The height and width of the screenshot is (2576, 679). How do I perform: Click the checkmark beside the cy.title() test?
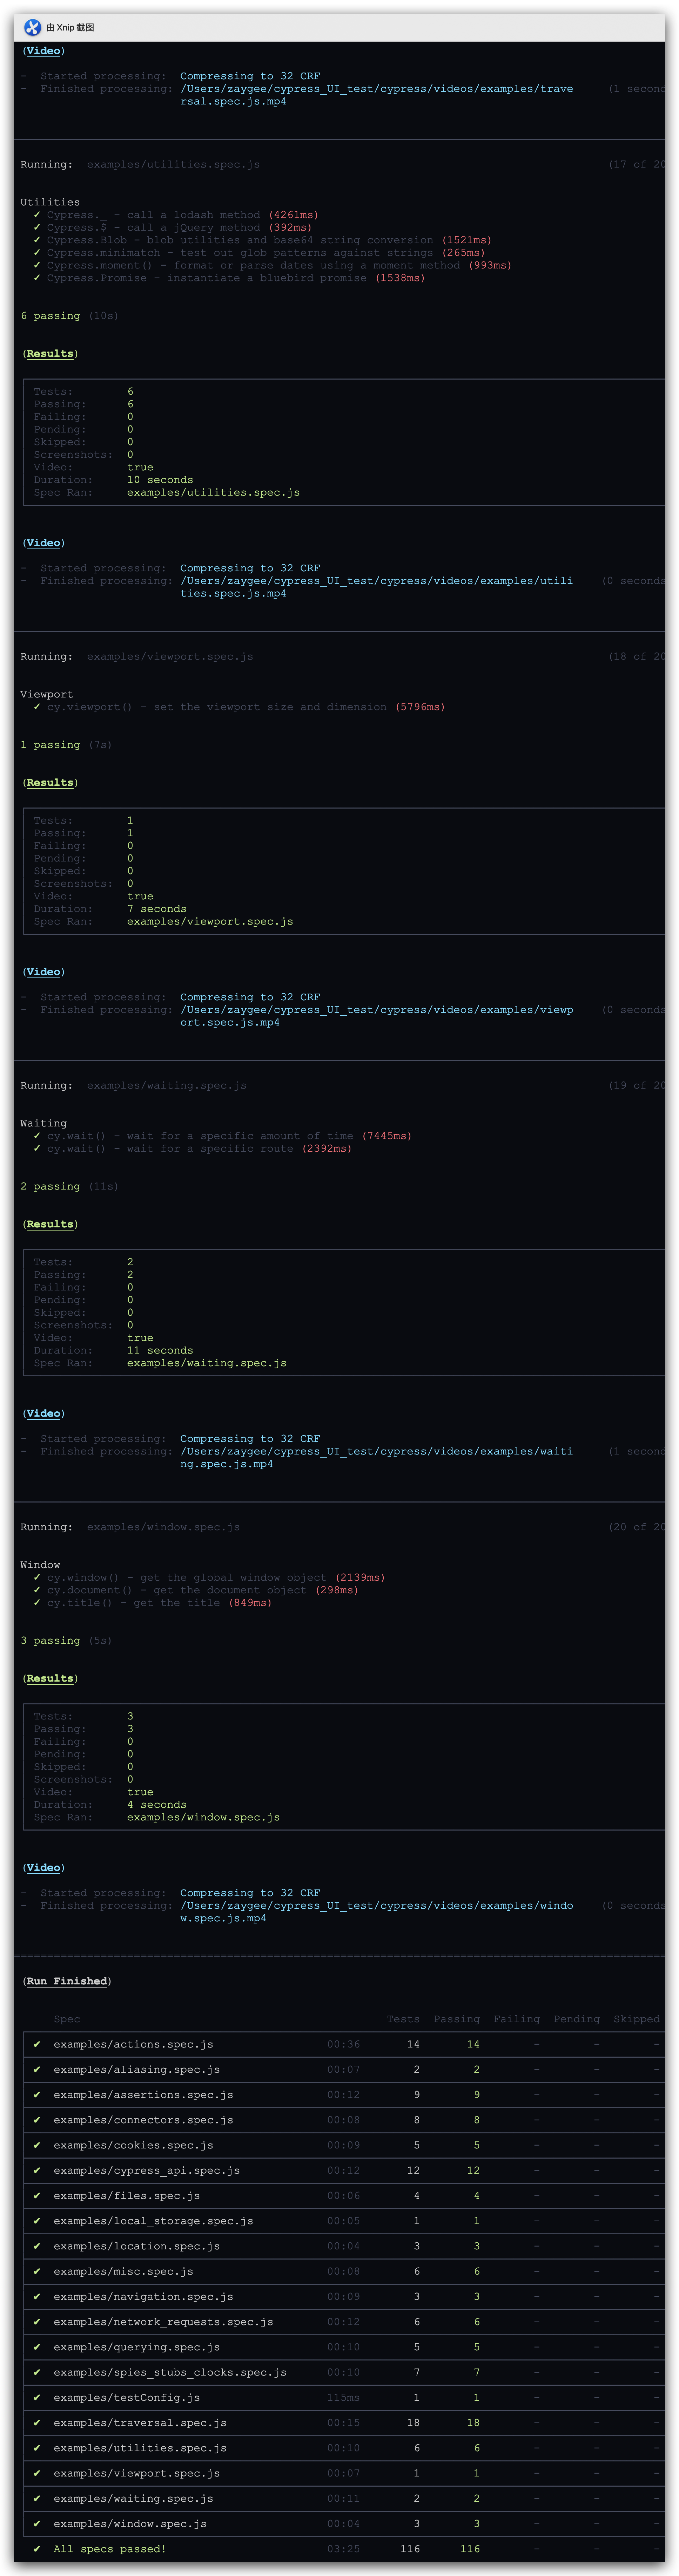tap(37, 1603)
